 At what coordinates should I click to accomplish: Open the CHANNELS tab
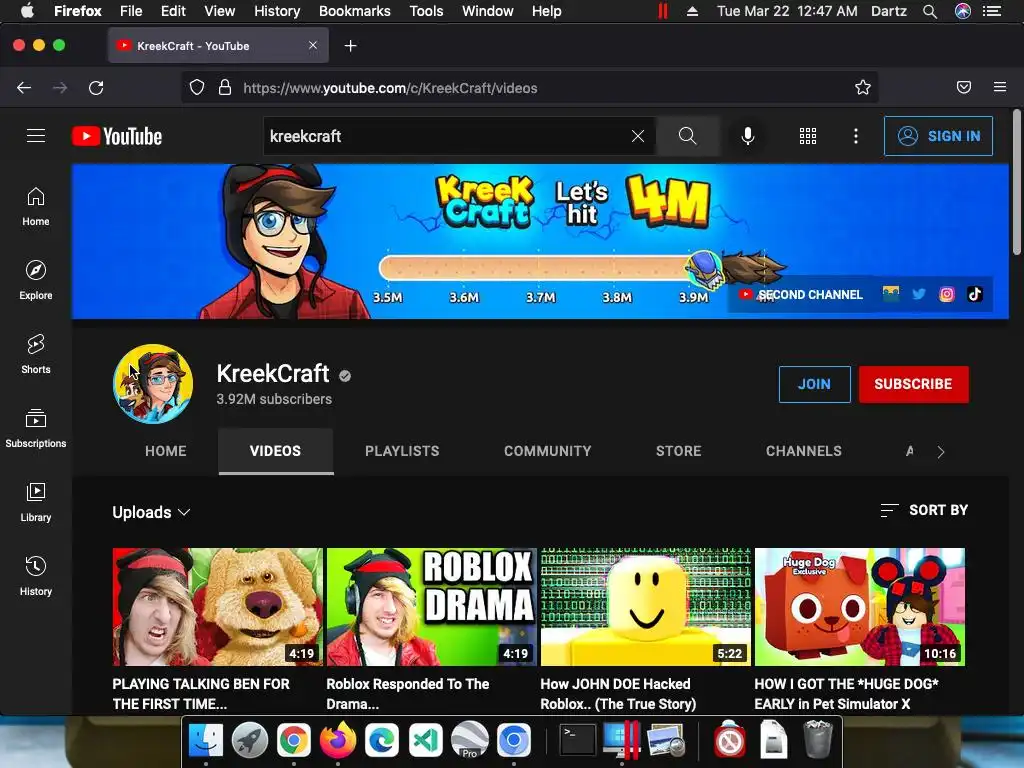click(x=804, y=451)
